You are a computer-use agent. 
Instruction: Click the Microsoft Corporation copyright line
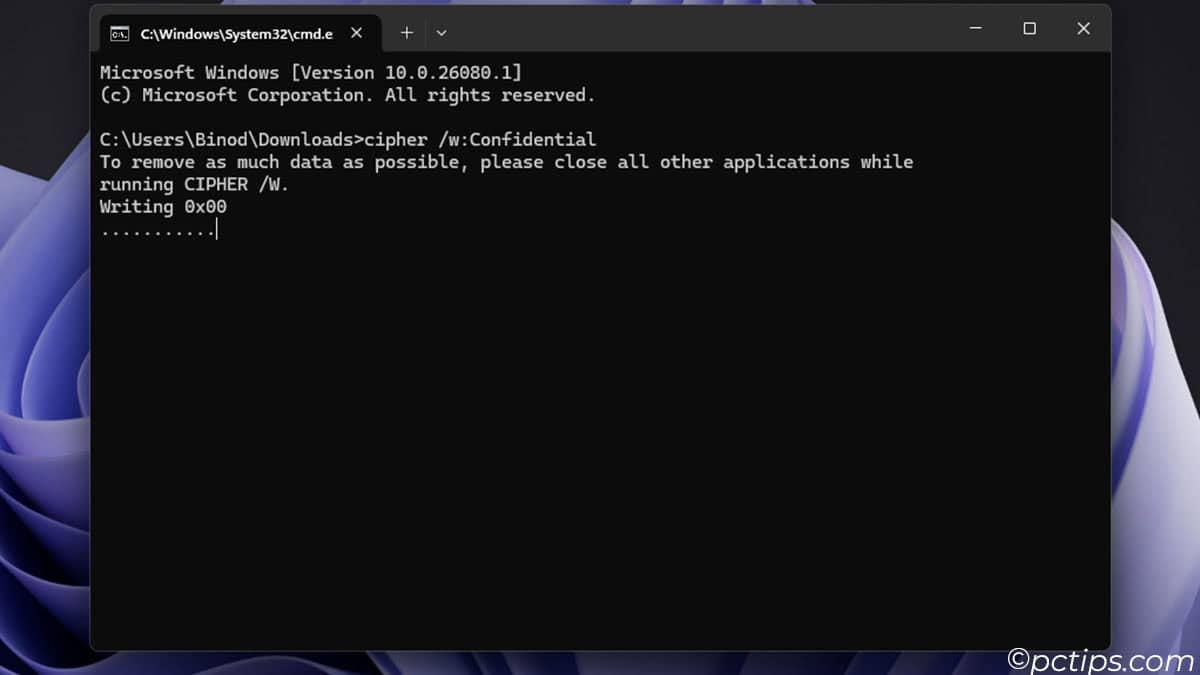point(347,95)
